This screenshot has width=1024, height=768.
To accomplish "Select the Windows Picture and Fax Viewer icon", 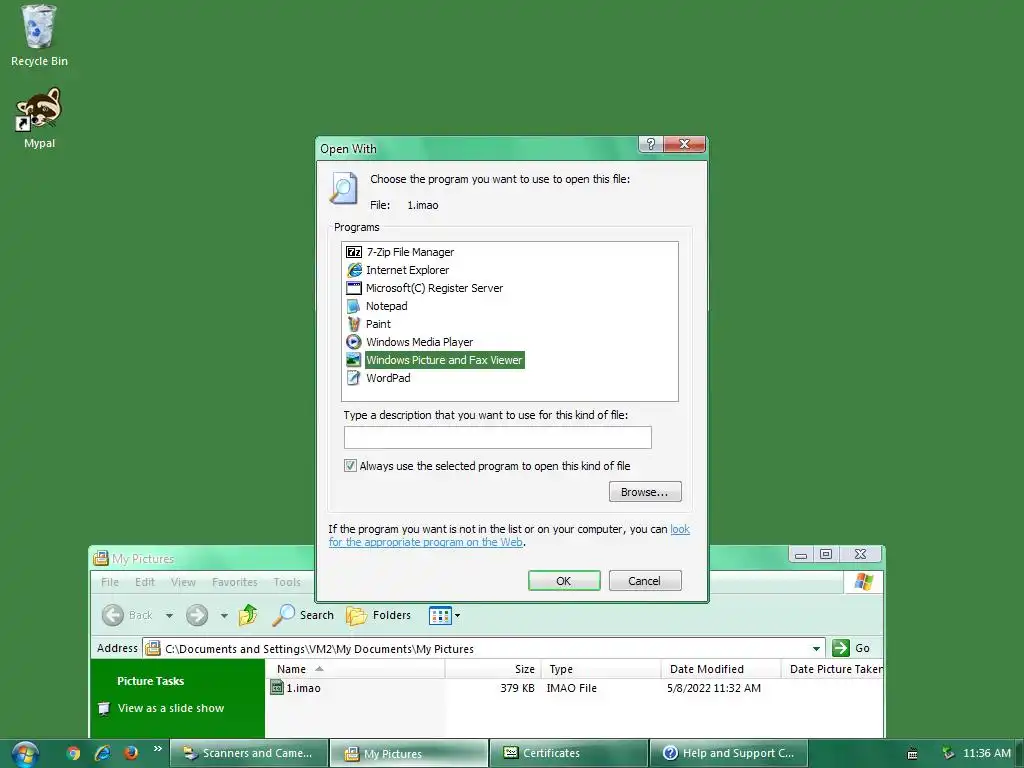I will point(353,360).
